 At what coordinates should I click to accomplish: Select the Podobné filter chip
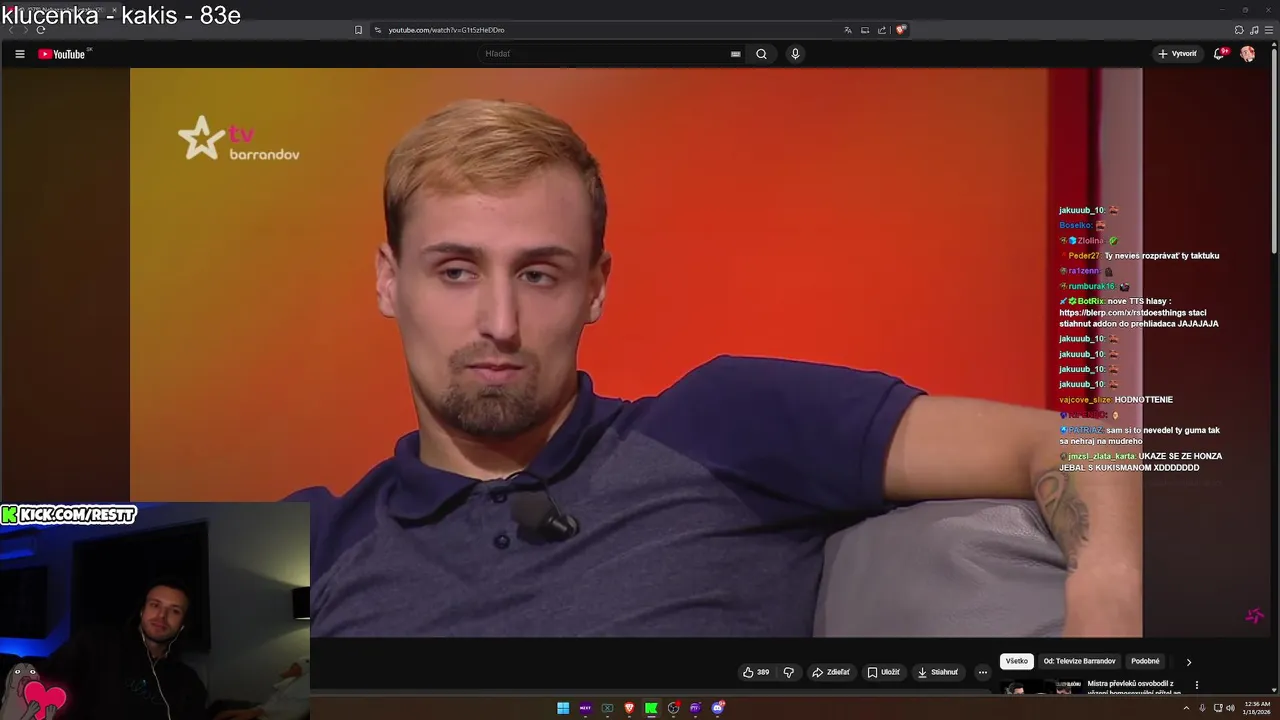point(1145,661)
